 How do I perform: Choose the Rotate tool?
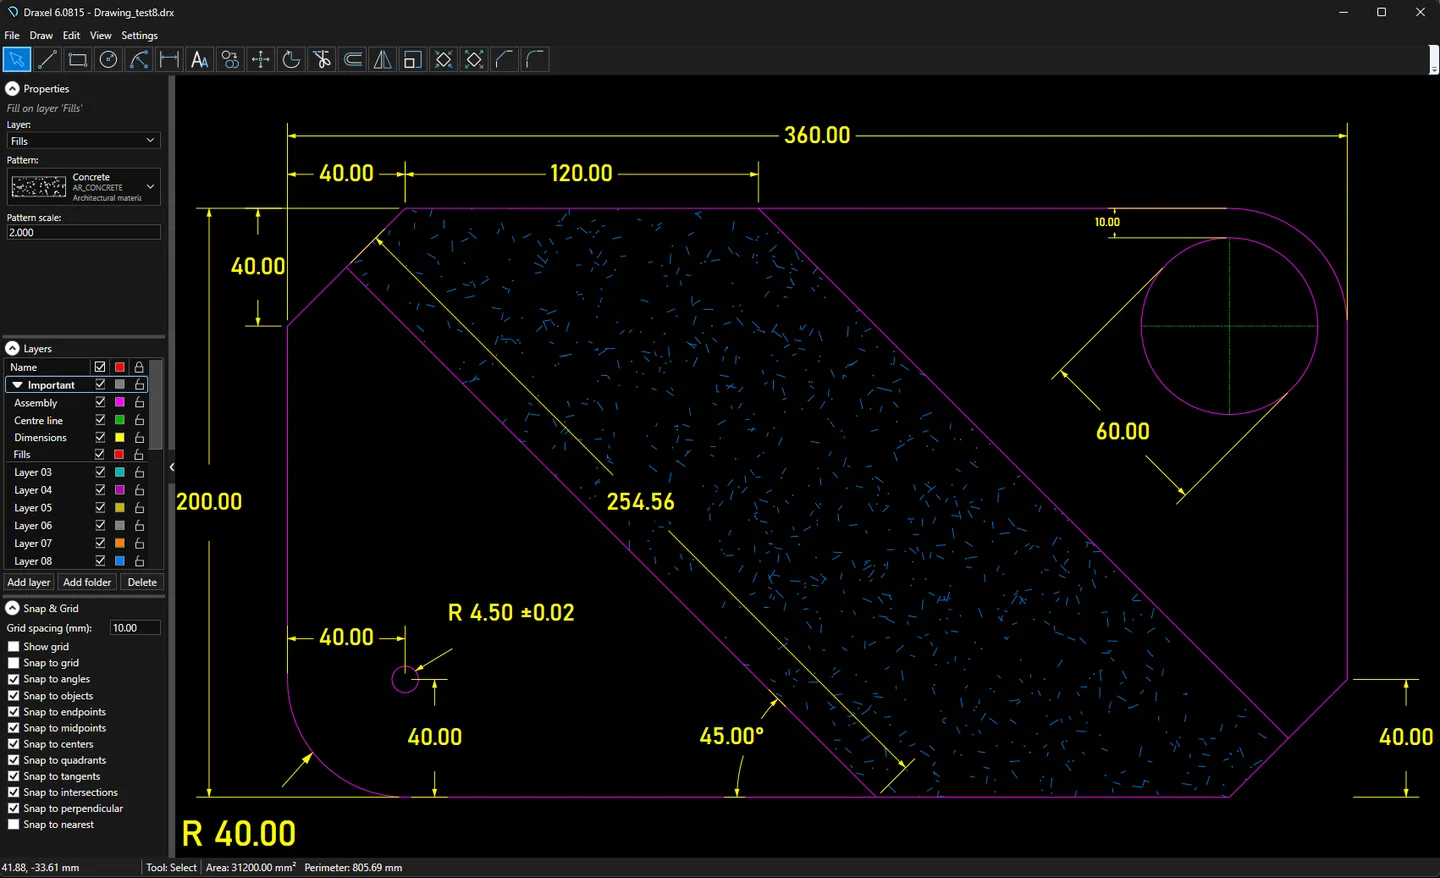(291, 60)
